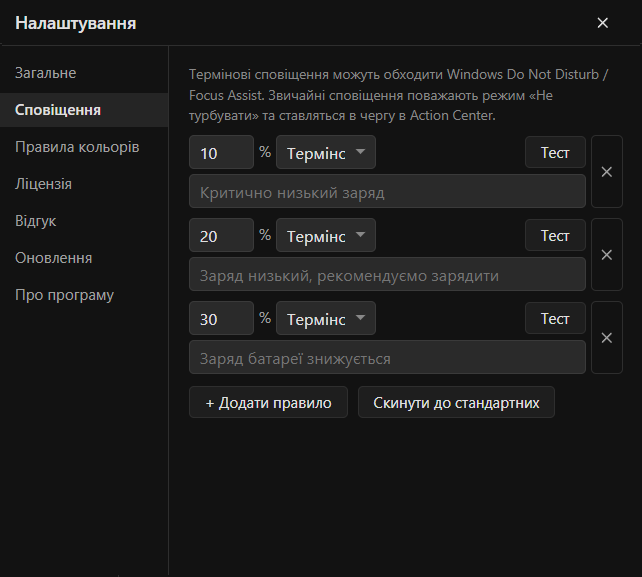Delete the 10% rule with X icon
This screenshot has height=577, width=642.
click(x=607, y=172)
